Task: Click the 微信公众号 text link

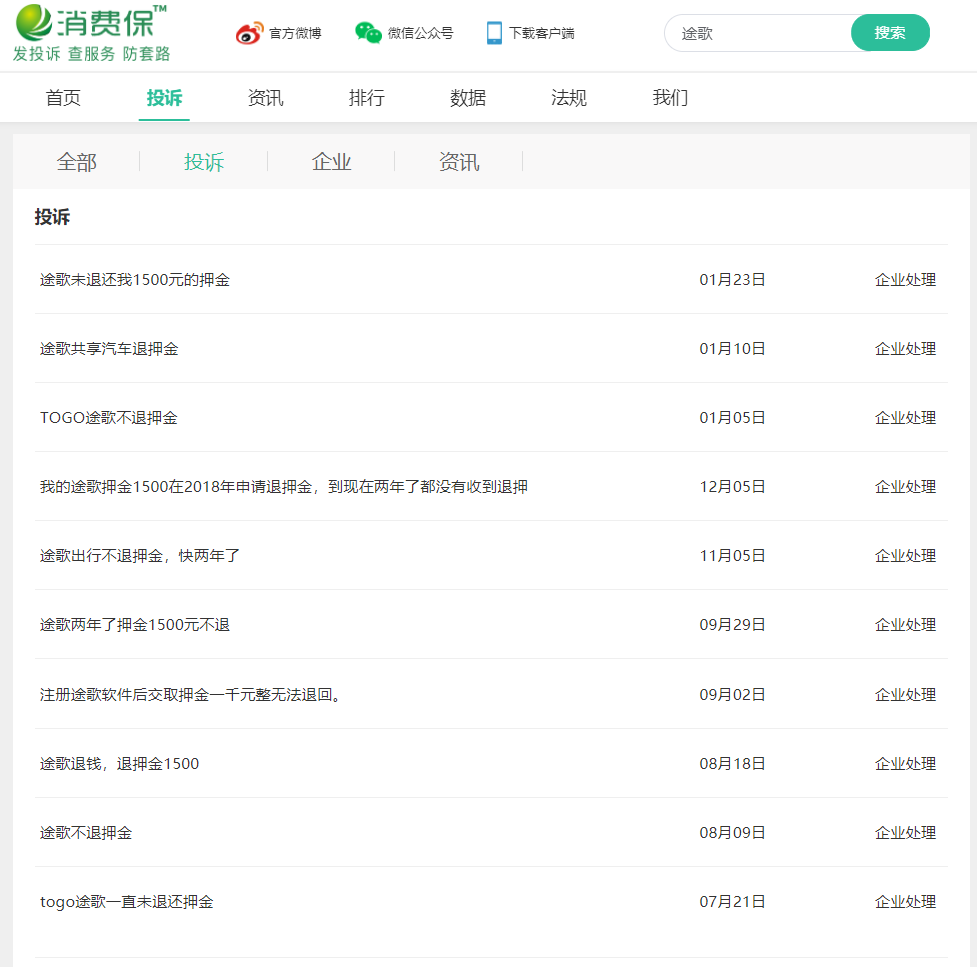Action: (x=421, y=33)
